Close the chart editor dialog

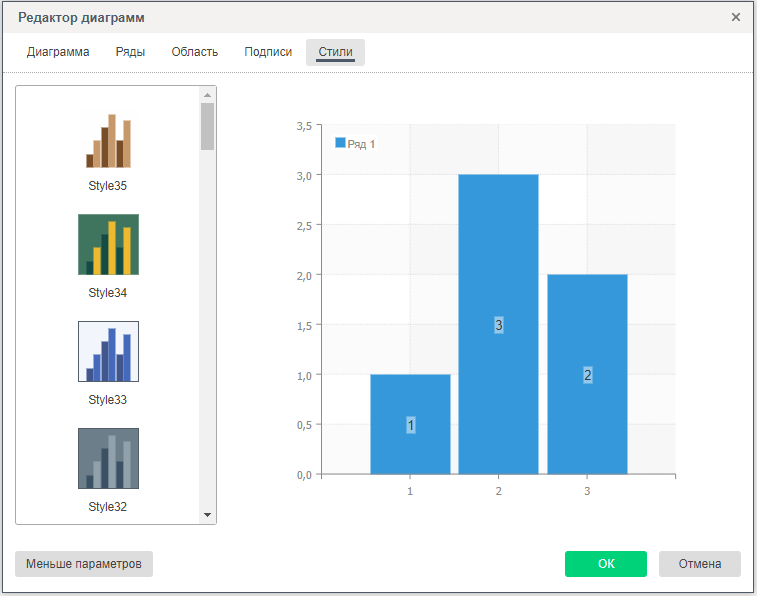pos(736,17)
